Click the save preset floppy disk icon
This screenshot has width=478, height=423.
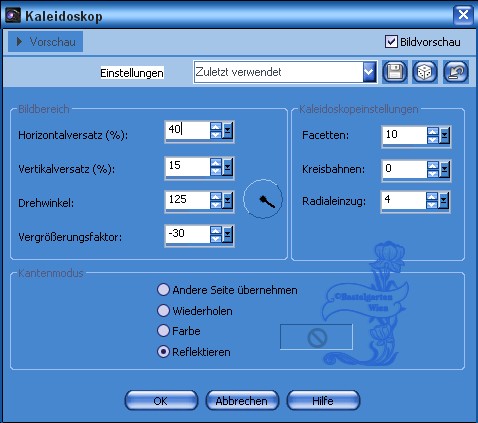coord(395,72)
